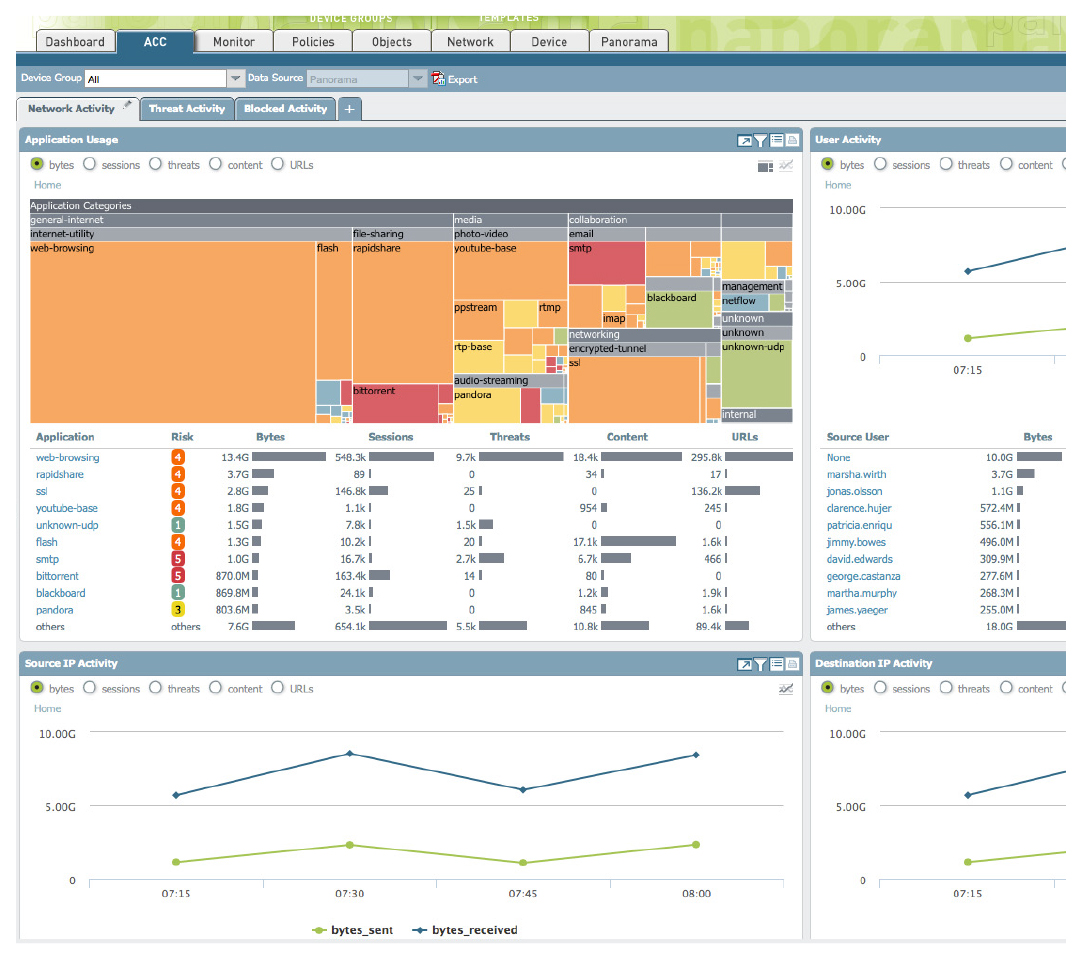Screen dimensions: 1075x961
Task: Click the 07:30 bytes_received data point in Source IP chart
Action: tap(349, 753)
